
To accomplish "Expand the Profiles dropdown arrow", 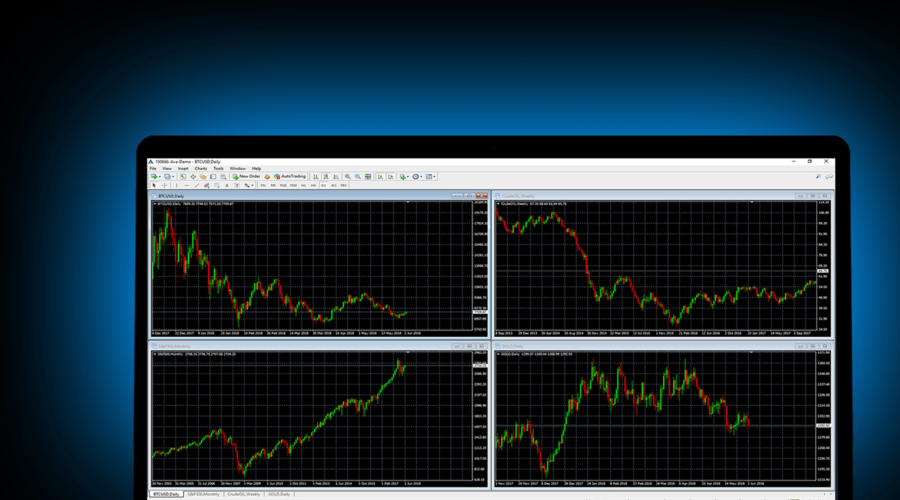I will (x=174, y=176).
